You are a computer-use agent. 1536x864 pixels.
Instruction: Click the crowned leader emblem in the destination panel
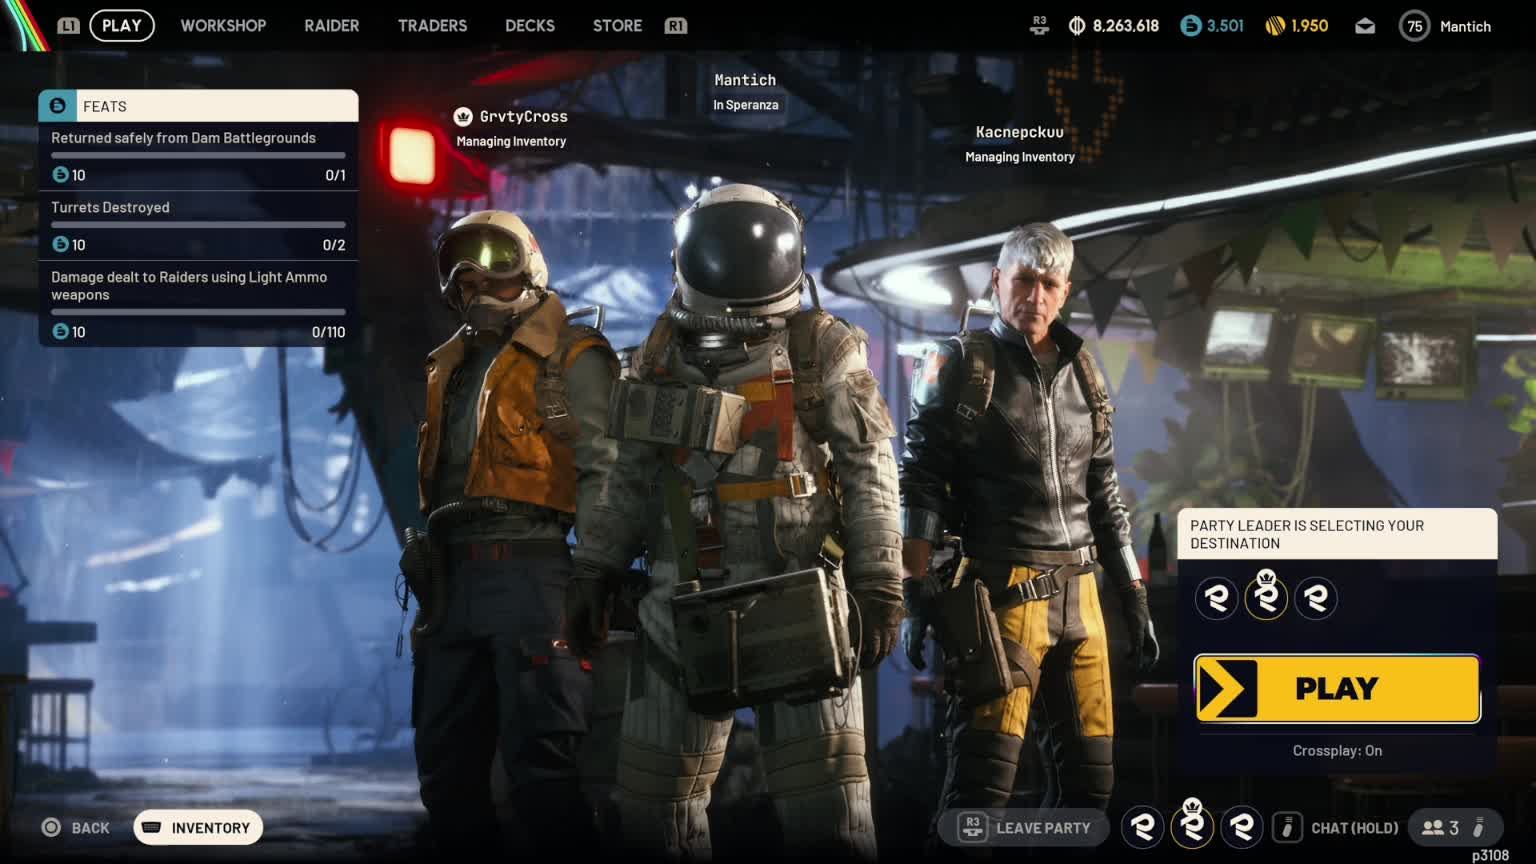tap(1266, 598)
